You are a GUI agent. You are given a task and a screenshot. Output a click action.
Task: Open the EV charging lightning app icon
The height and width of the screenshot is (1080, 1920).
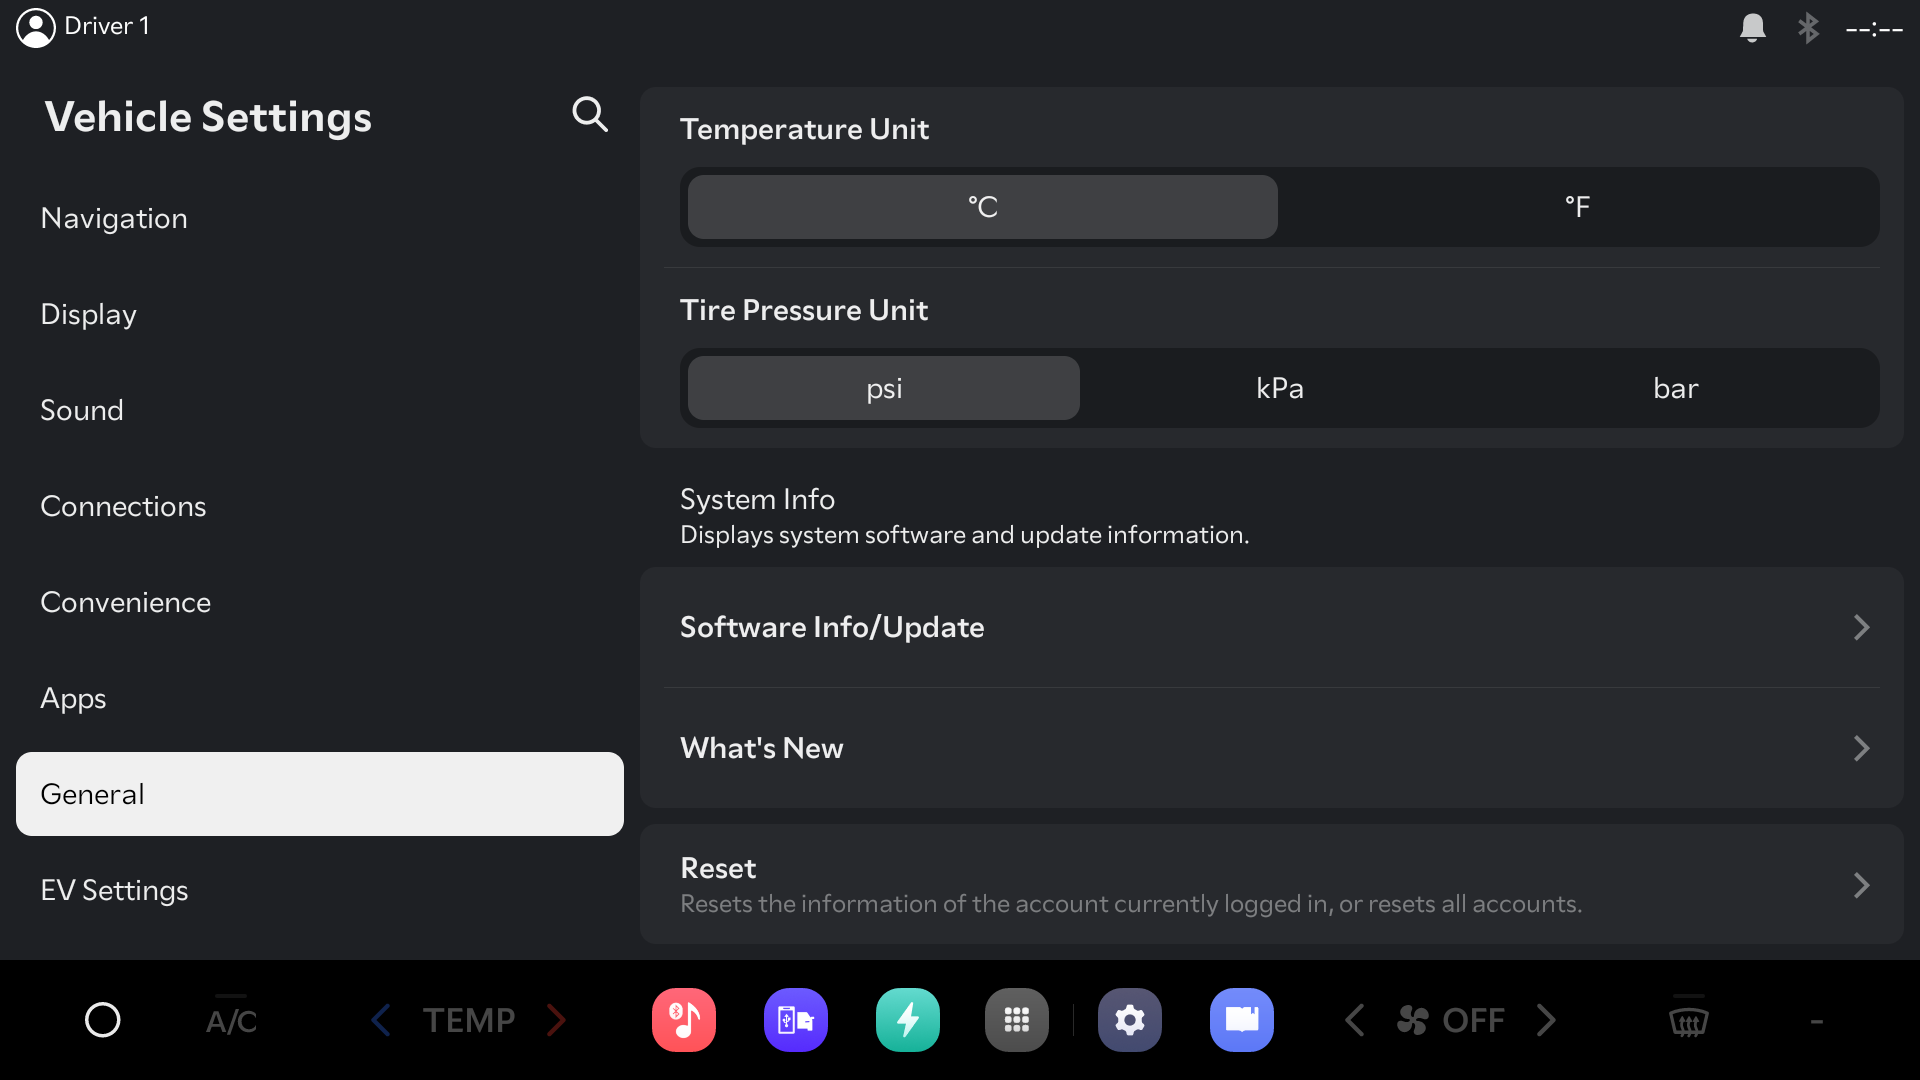tap(908, 1020)
